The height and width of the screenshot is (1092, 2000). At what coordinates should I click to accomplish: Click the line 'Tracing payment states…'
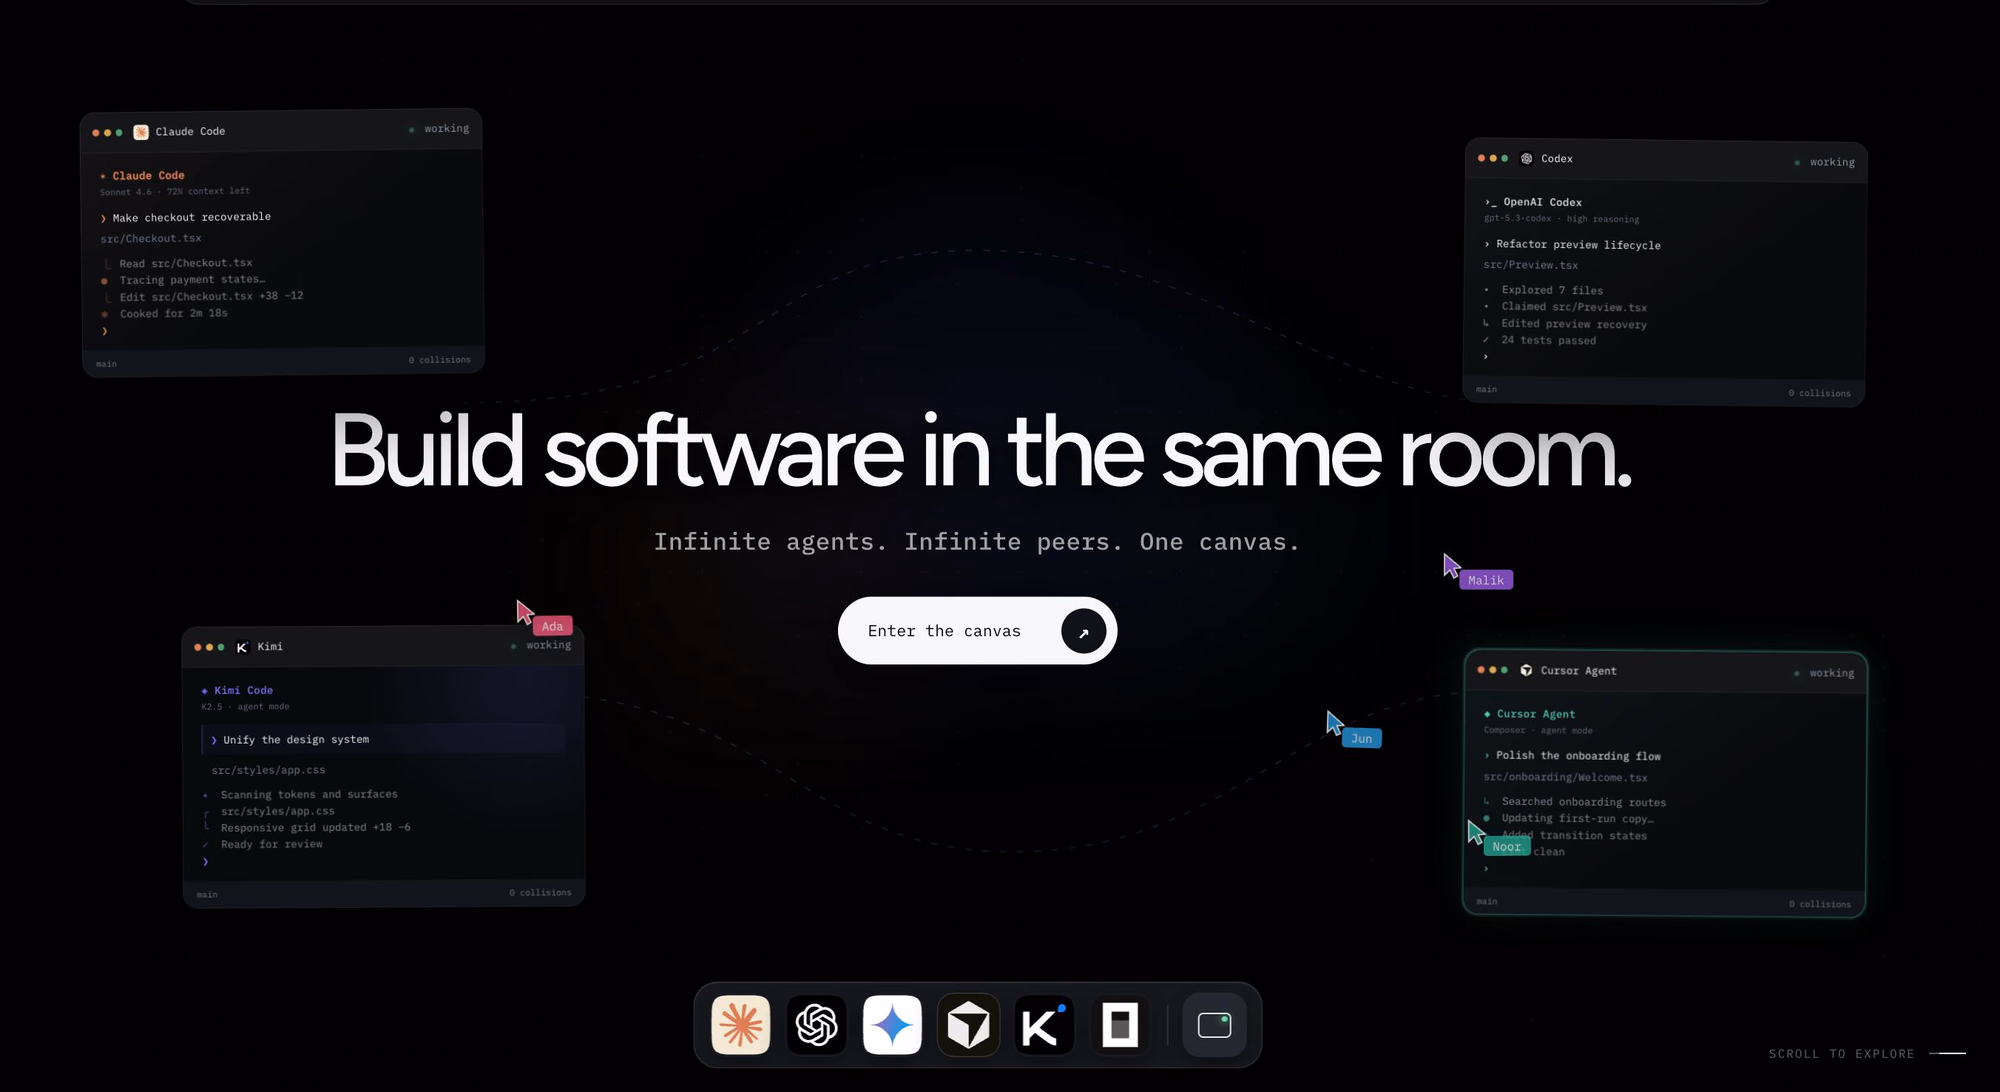[x=192, y=280]
